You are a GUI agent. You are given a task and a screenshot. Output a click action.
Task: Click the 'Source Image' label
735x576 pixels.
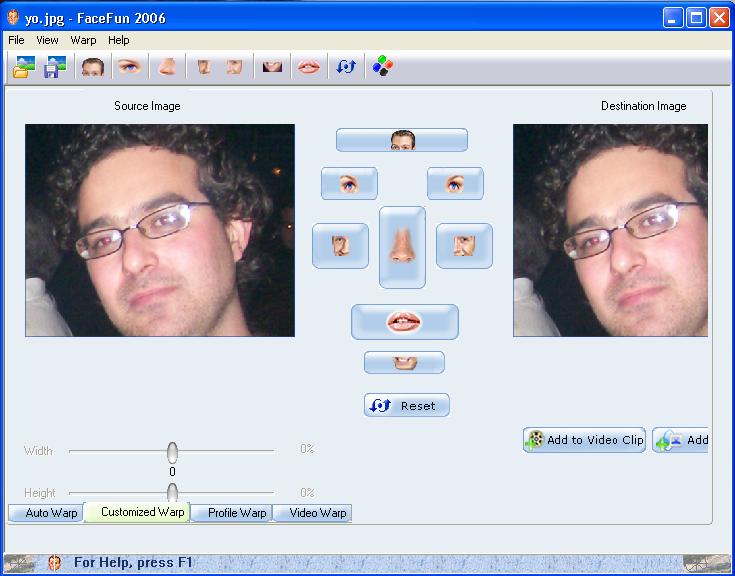(x=147, y=106)
